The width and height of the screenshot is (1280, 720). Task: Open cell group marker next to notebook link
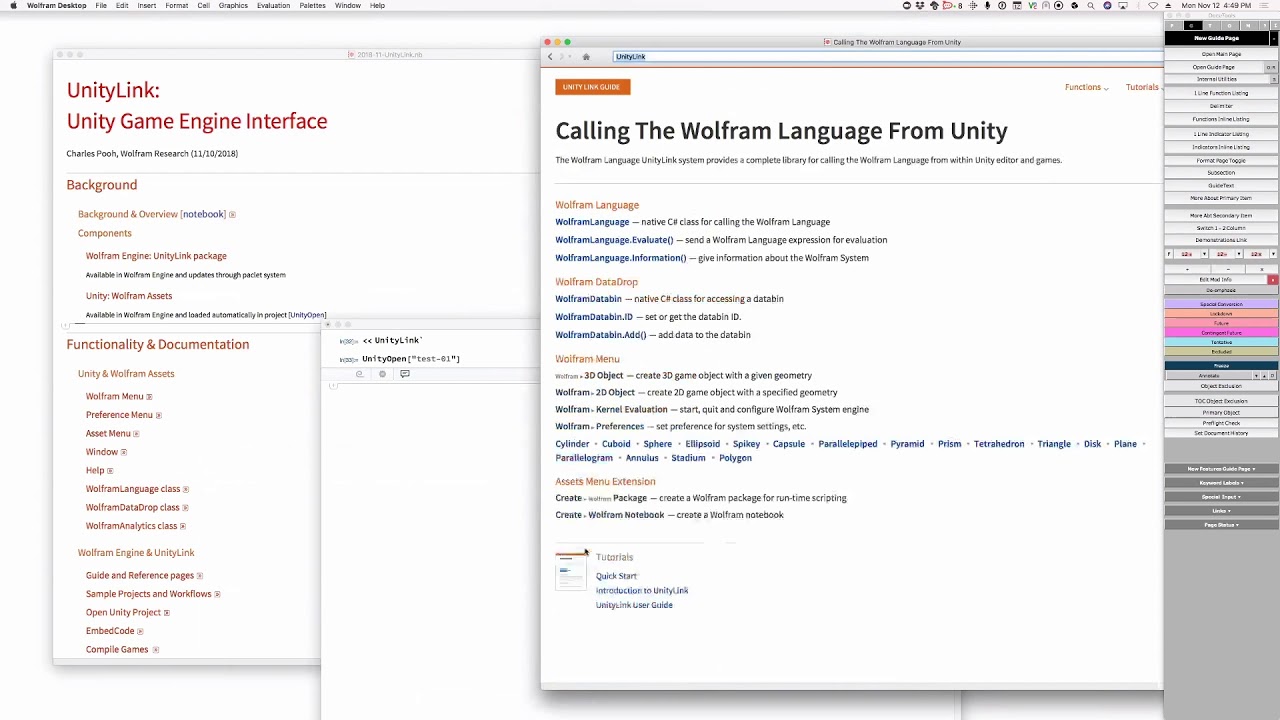[232, 214]
